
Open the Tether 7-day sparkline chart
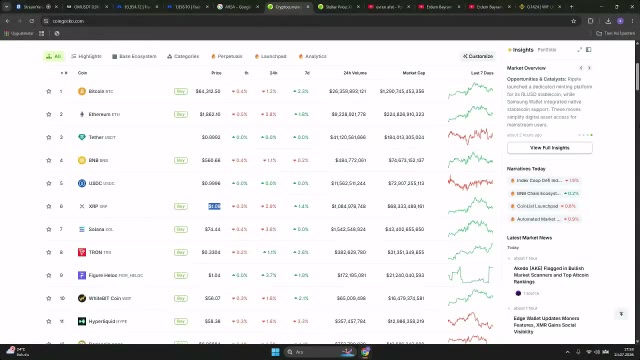(x=470, y=136)
